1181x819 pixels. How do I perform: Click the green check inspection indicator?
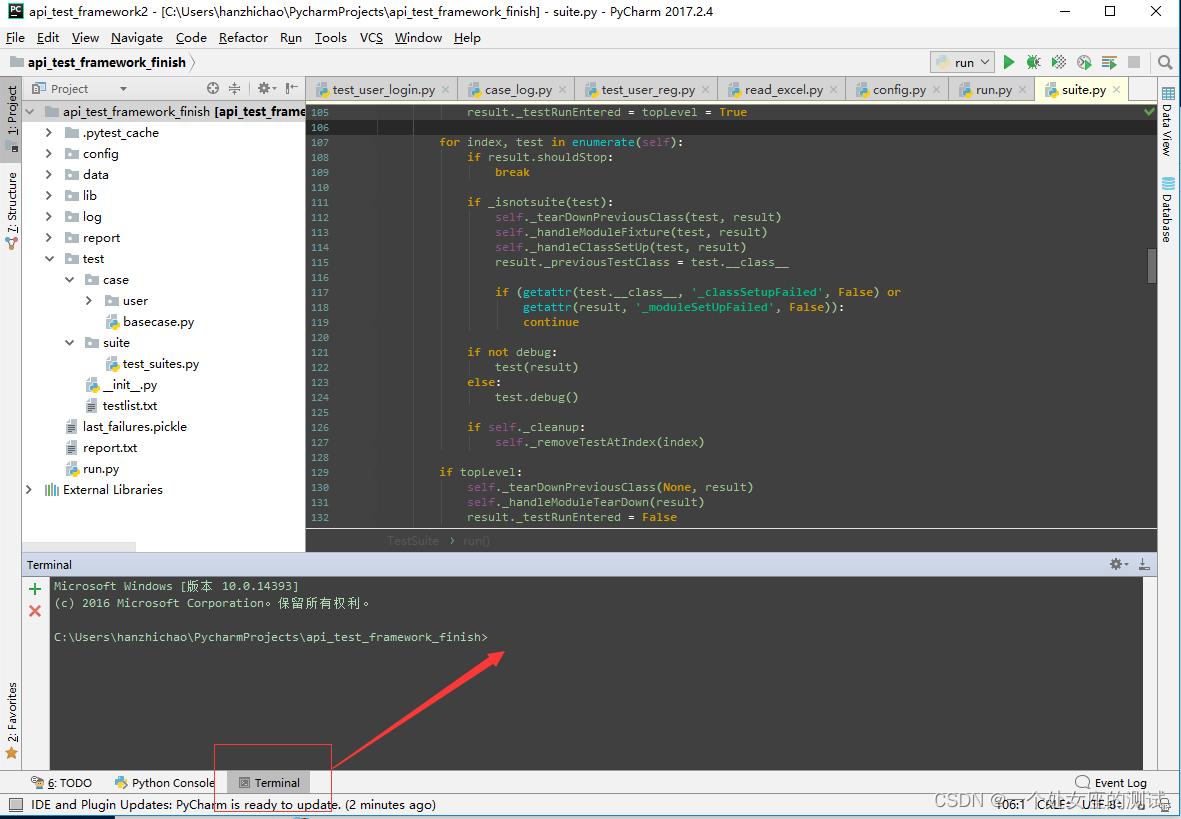coord(1149,112)
